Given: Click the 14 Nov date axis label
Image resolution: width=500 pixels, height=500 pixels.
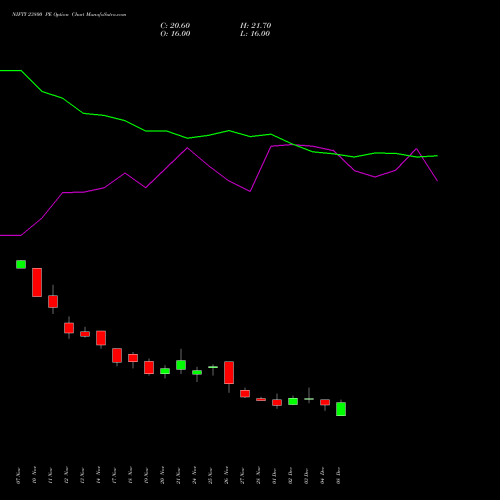Looking at the screenshot, I should point(98,476).
